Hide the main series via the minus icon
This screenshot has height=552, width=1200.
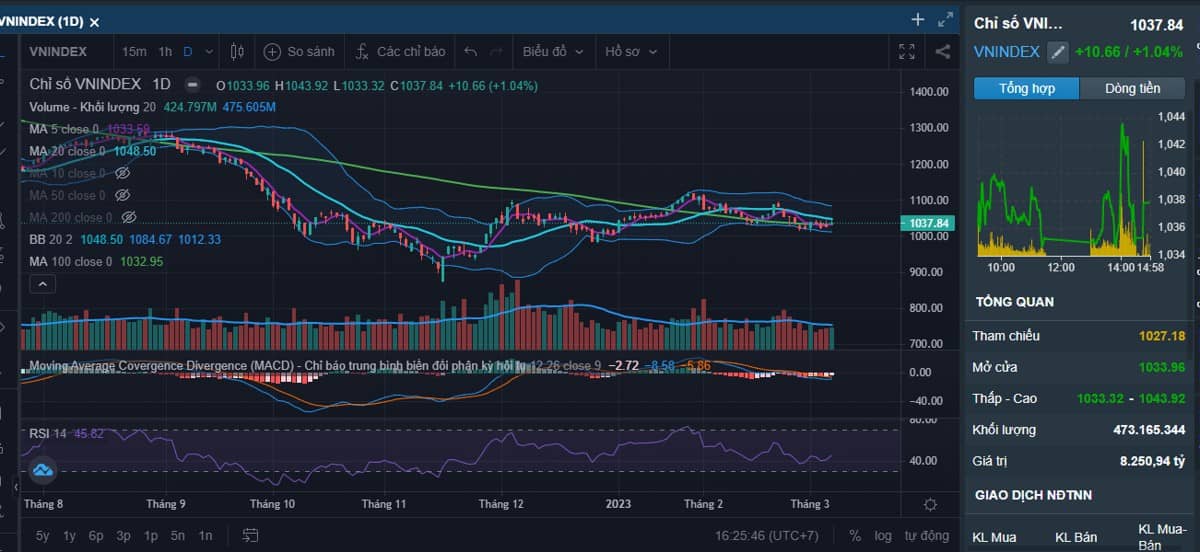[x=192, y=85]
